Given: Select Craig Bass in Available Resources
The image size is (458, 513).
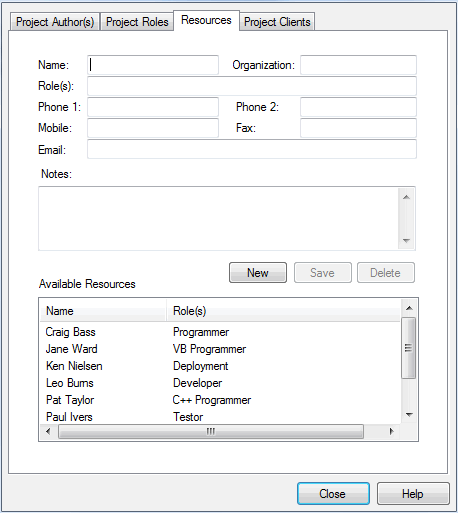Looking at the screenshot, I should pos(220,332).
